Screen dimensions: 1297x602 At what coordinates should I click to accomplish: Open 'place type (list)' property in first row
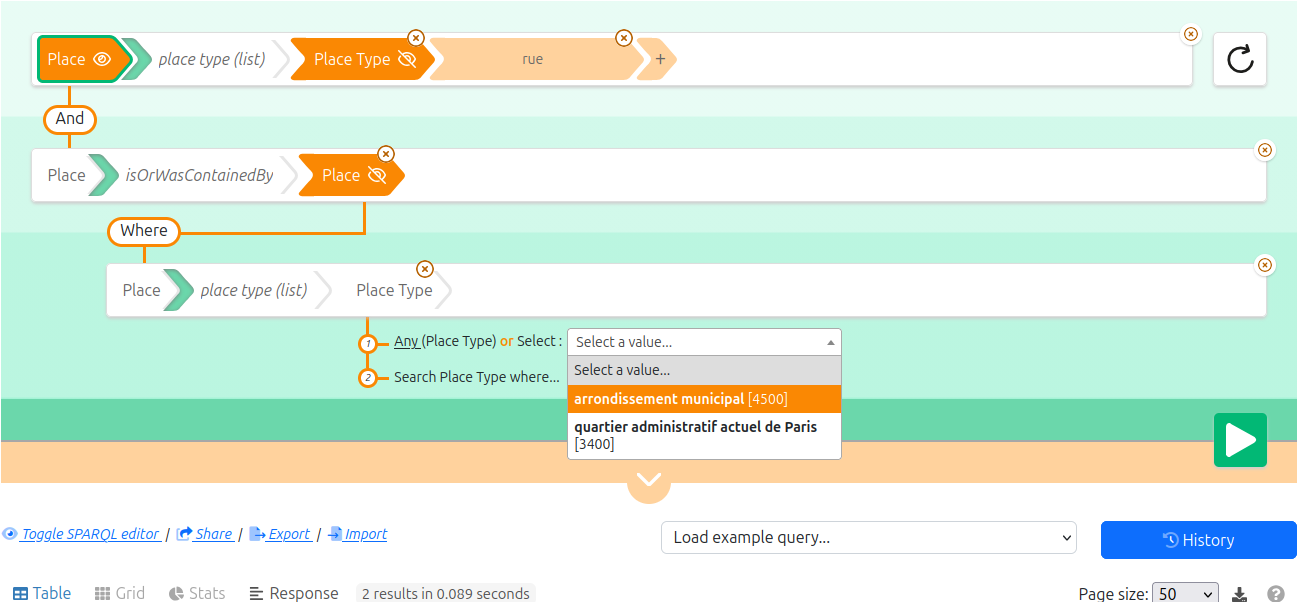click(x=212, y=59)
